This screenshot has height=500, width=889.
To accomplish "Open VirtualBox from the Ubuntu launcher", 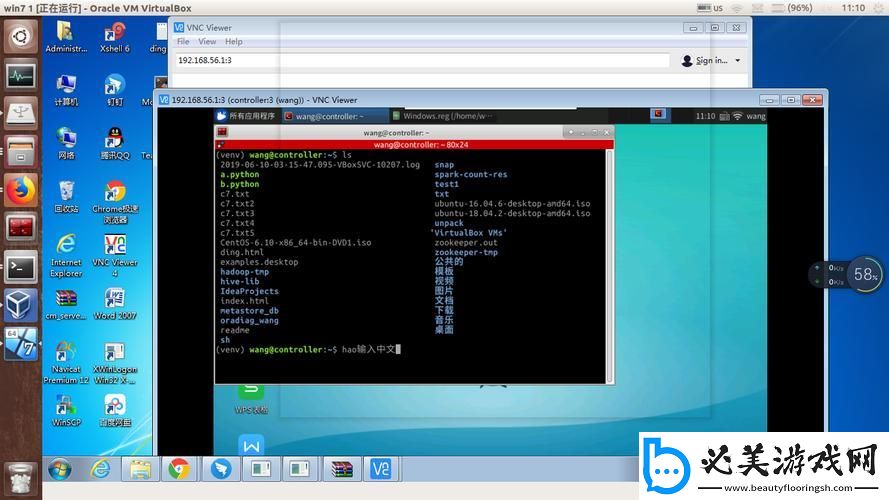I will (x=20, y=304).
